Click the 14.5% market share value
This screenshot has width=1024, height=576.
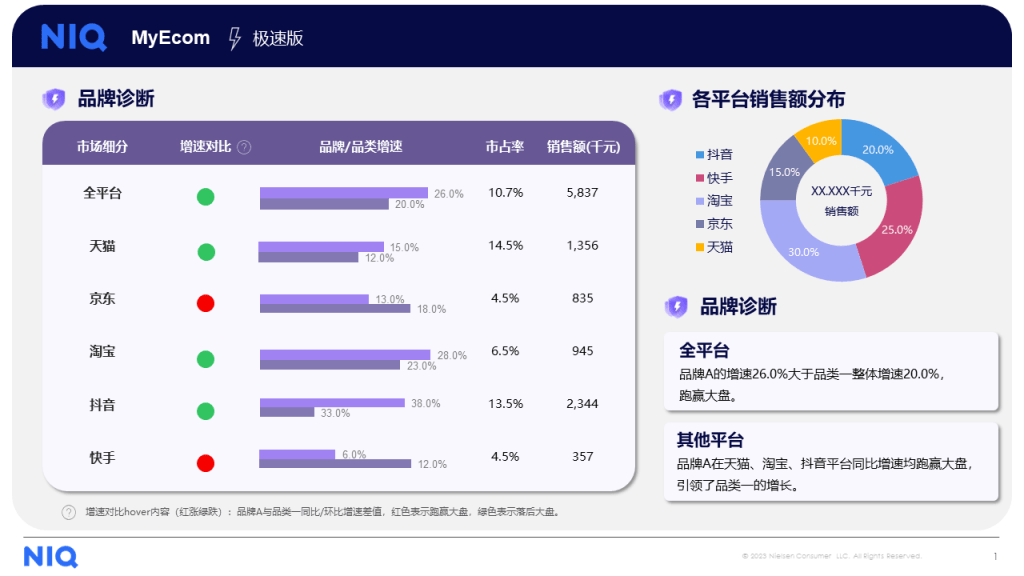tap(505, 246)
